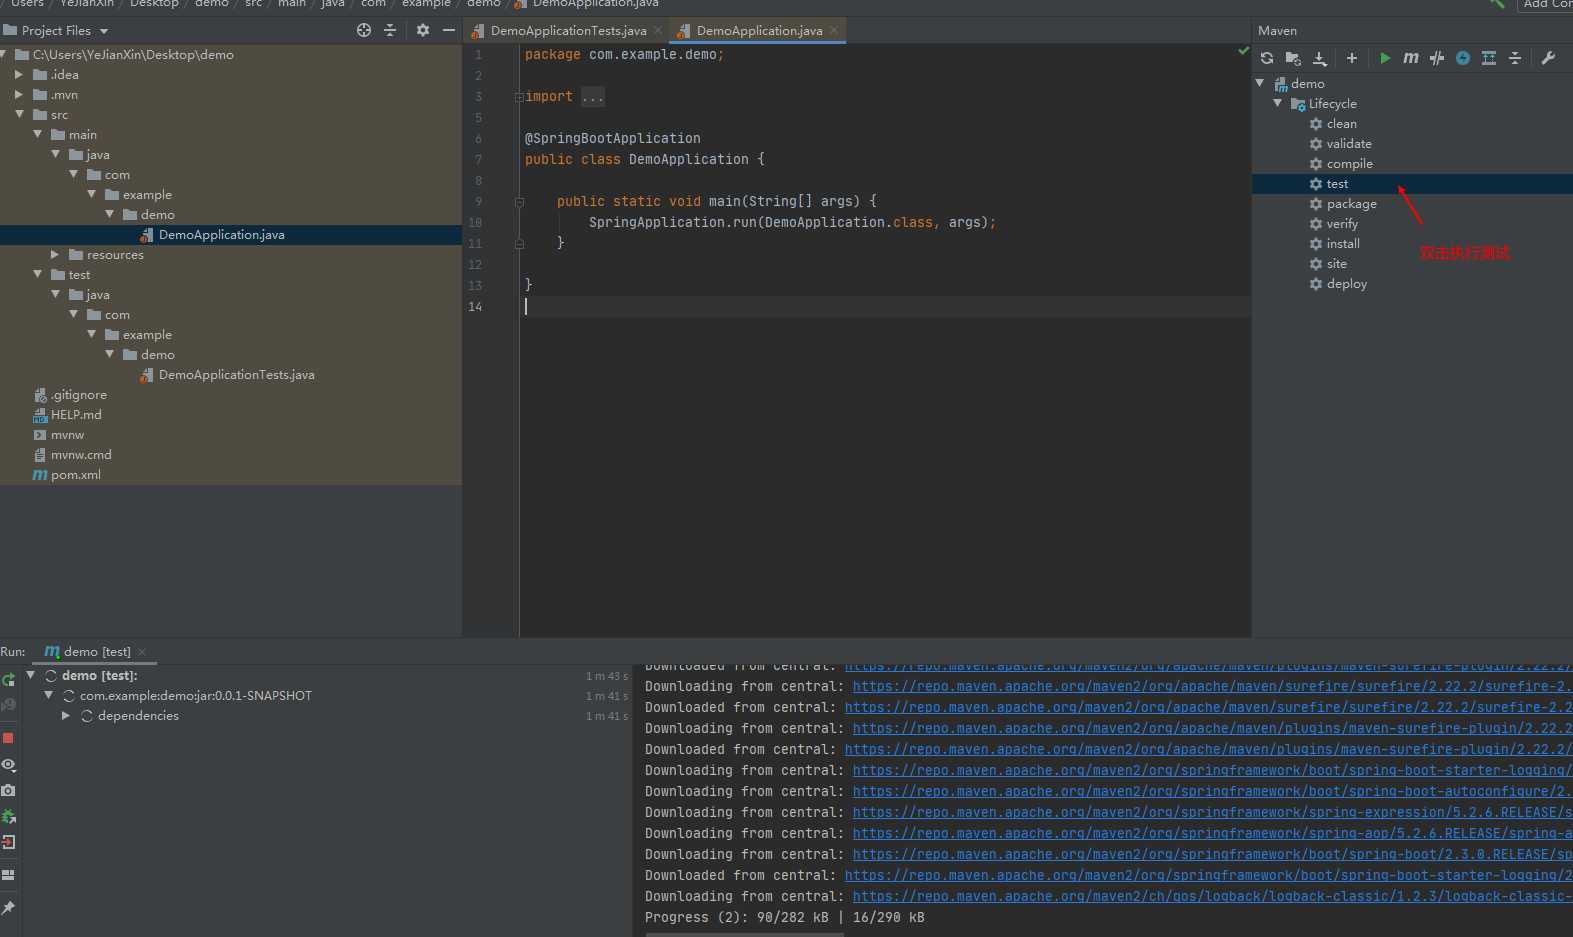This screenshot has height=937, width=1573.
Task: Open spring-aop/5.2.6.RELEASE download link
Action: pyautogui.click(x=1212, y=834)
